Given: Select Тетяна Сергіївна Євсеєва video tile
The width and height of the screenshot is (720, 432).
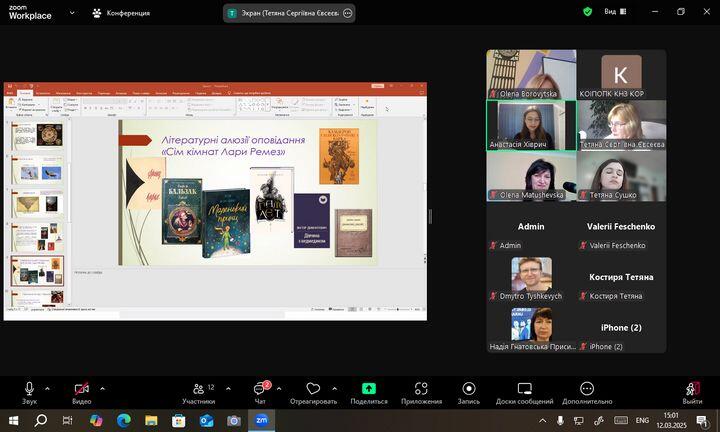Looking at the screenshot, I should (621, 125).
